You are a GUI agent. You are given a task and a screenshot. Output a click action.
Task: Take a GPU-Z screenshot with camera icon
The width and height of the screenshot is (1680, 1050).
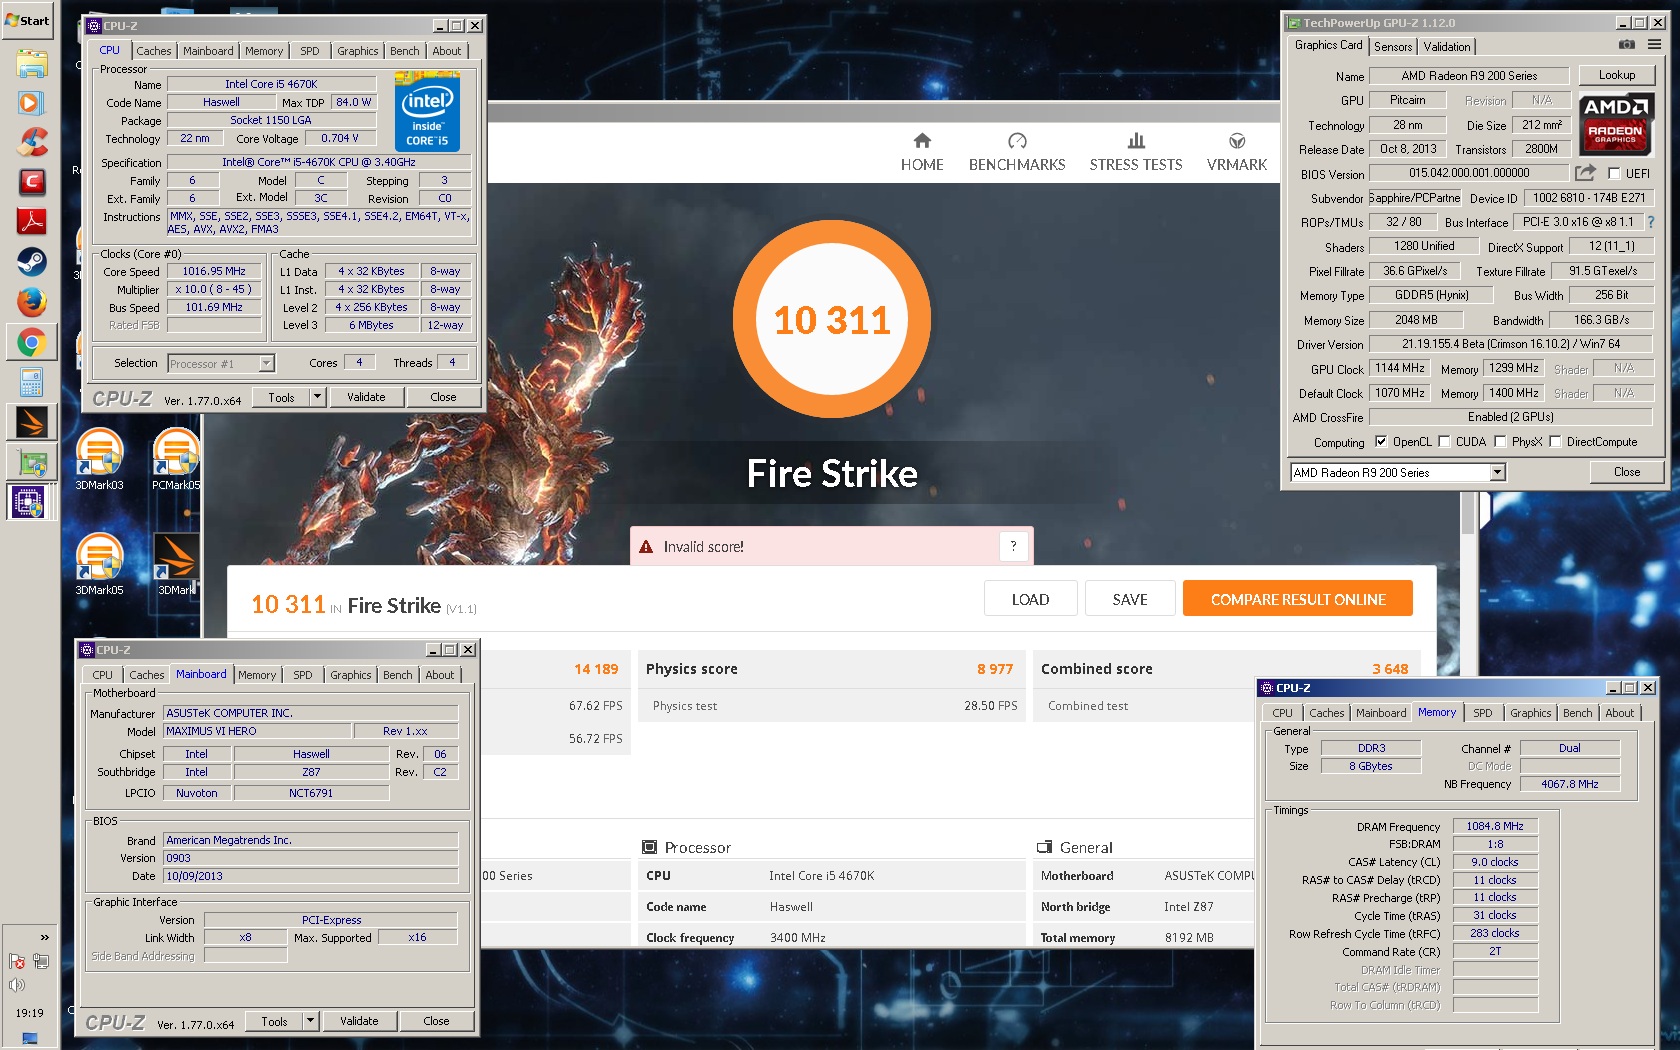pos(1627,45)
